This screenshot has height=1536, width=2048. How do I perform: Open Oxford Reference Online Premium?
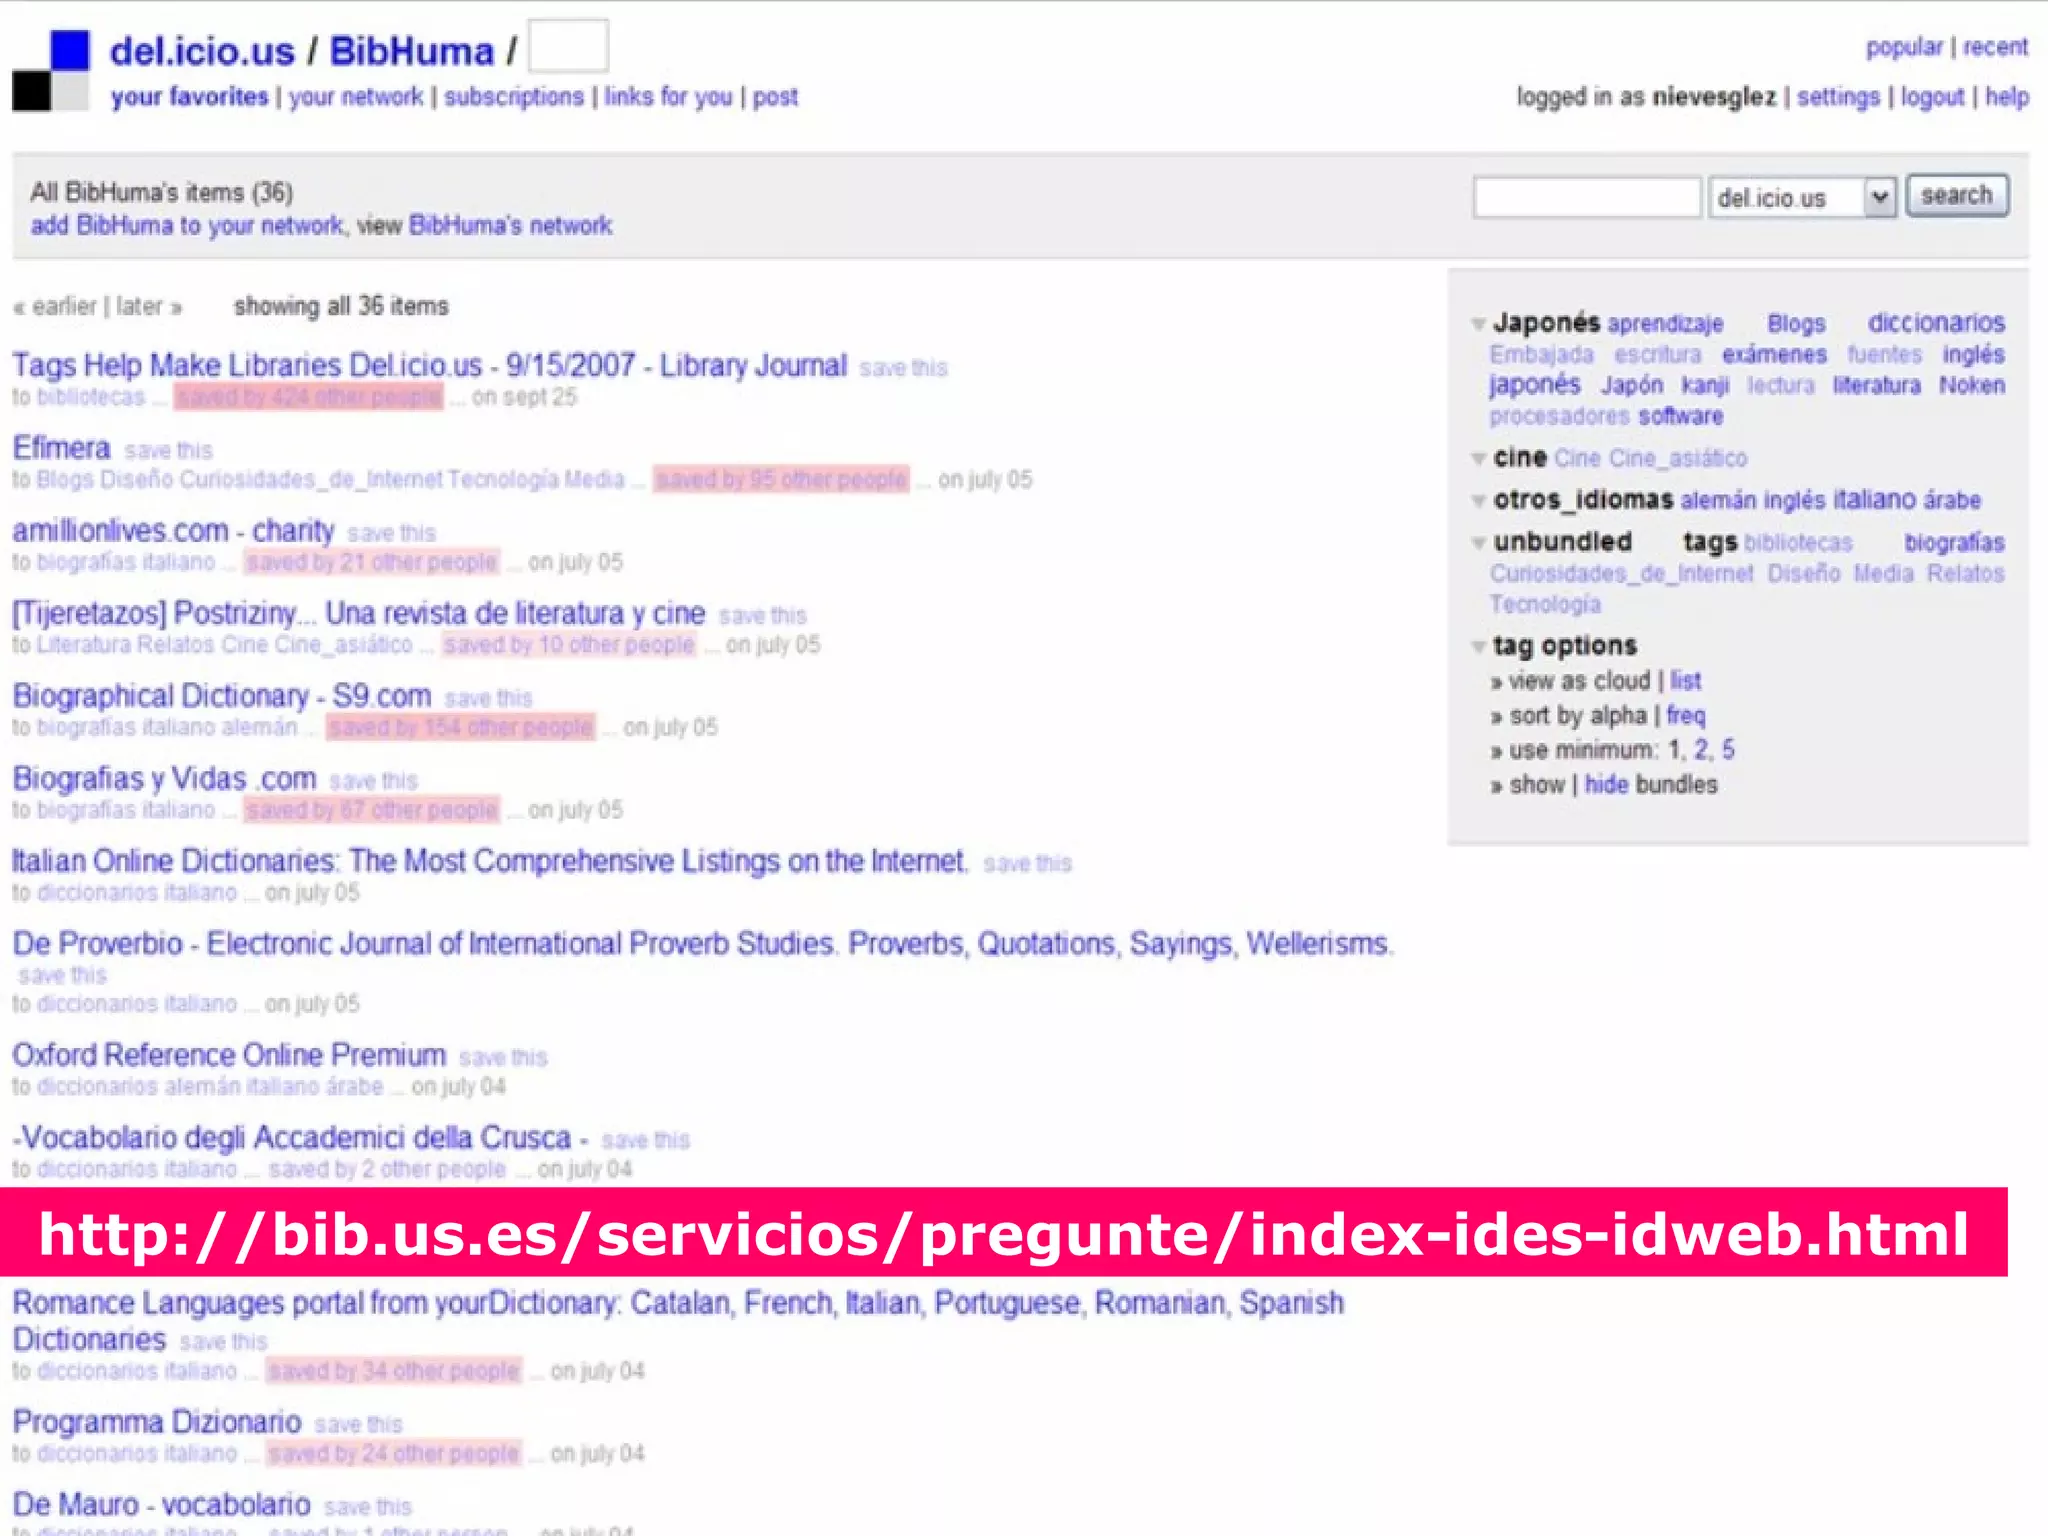click(x=229, y=1055)
